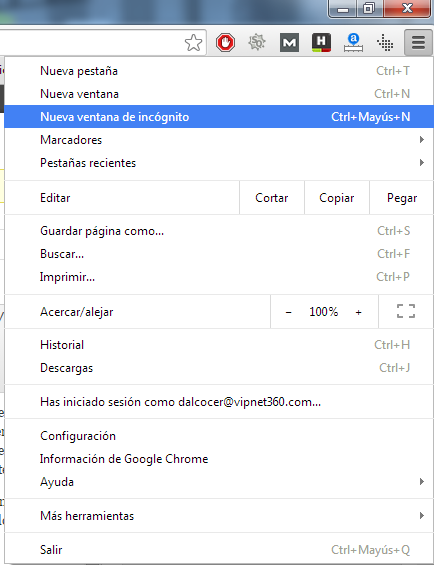
Task: Toggle fullscreen mode icon
Action: point(406,311)
